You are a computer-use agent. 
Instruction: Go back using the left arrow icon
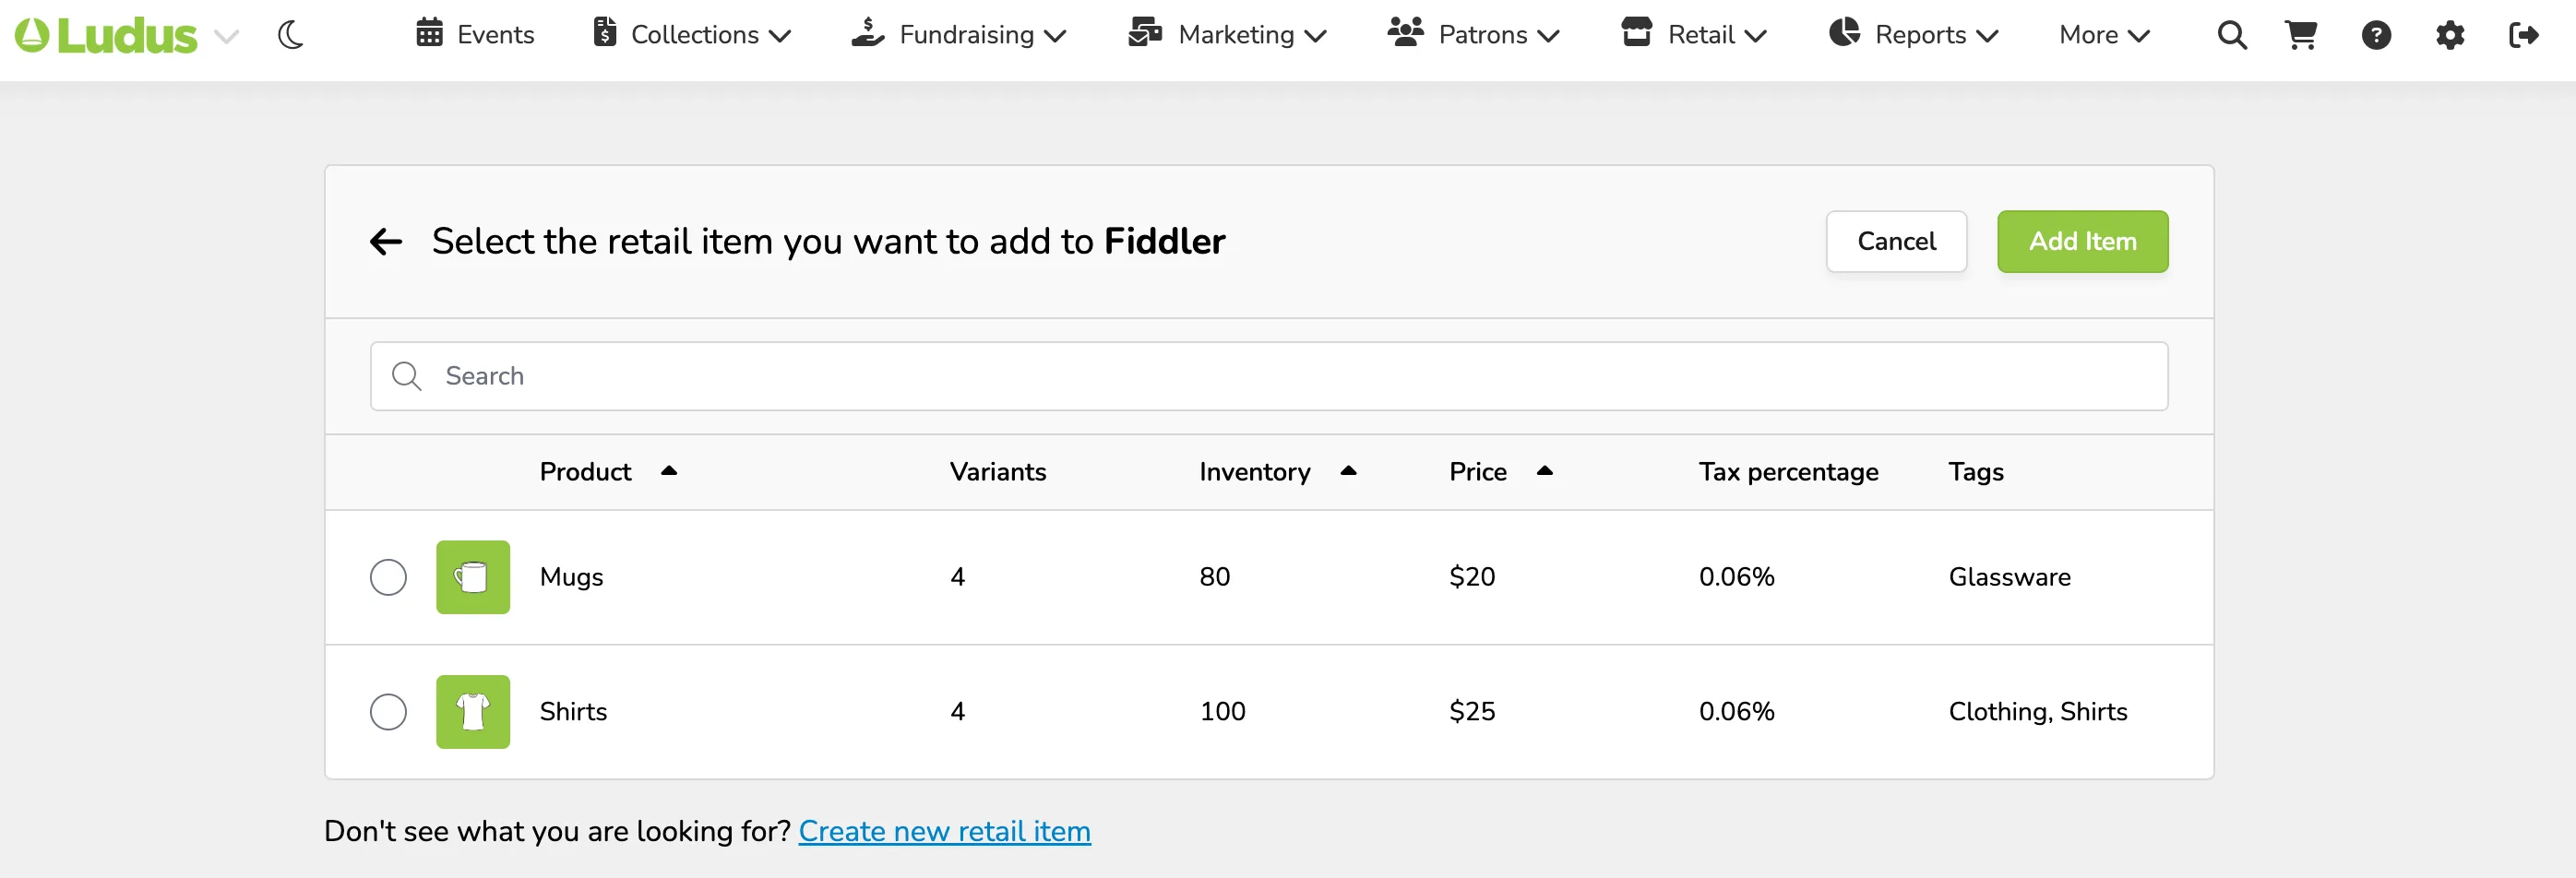point(386,241)
